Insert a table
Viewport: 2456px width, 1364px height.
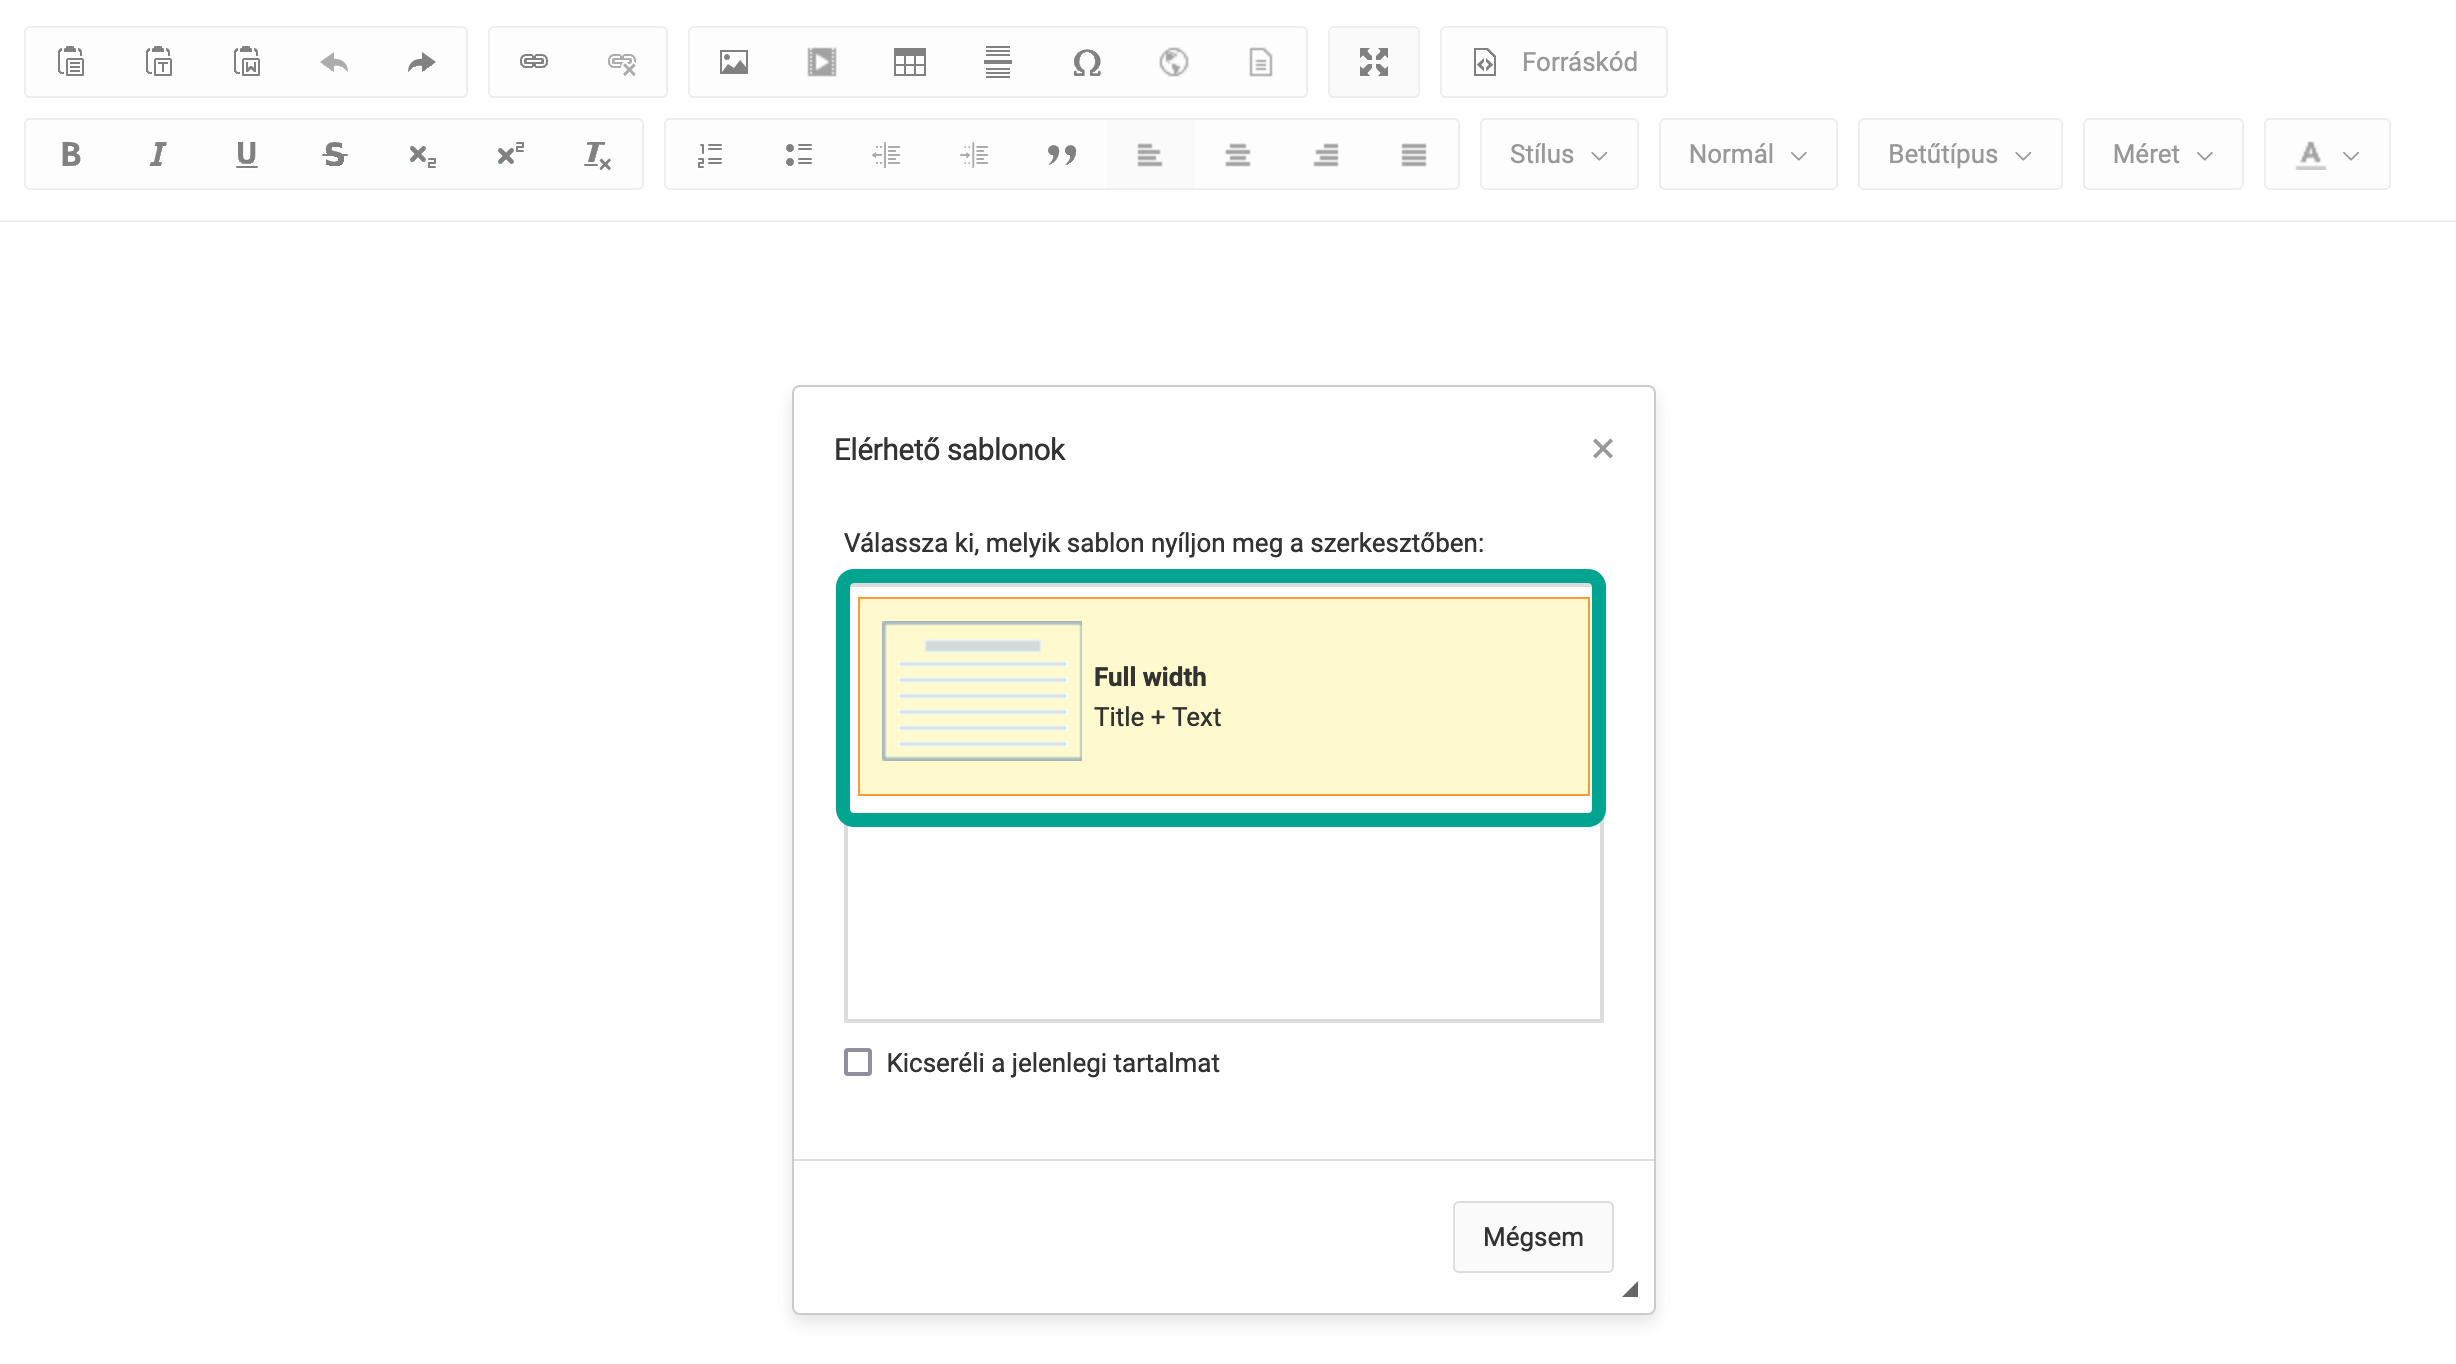point(910,62)
